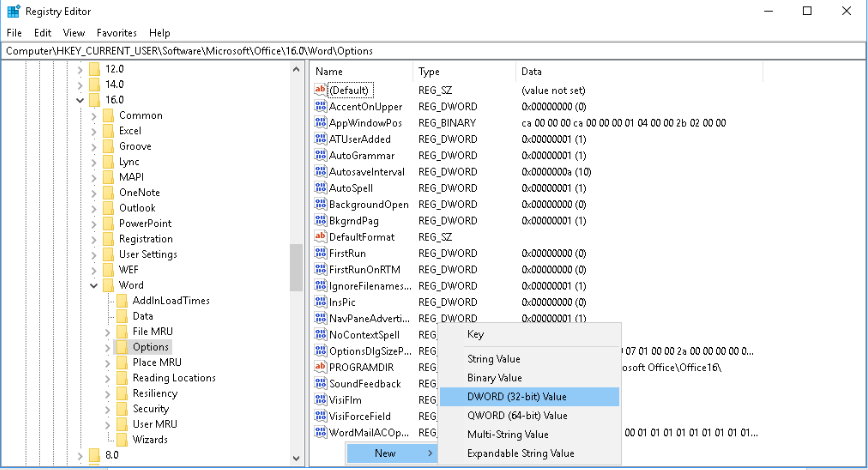868x470 pixels.
Task: Expand the 8.0 tree node
Action: click(x=80, y=456)
